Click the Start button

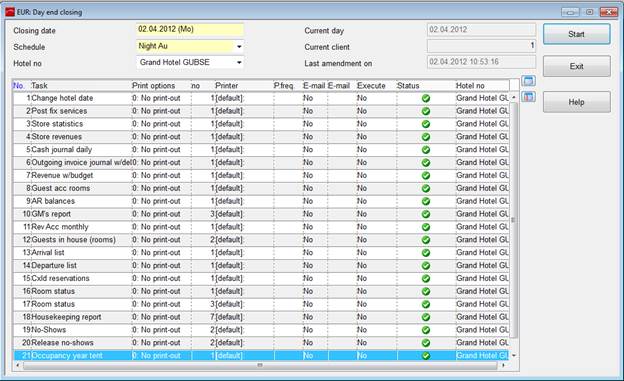click(x=576, y=34)
